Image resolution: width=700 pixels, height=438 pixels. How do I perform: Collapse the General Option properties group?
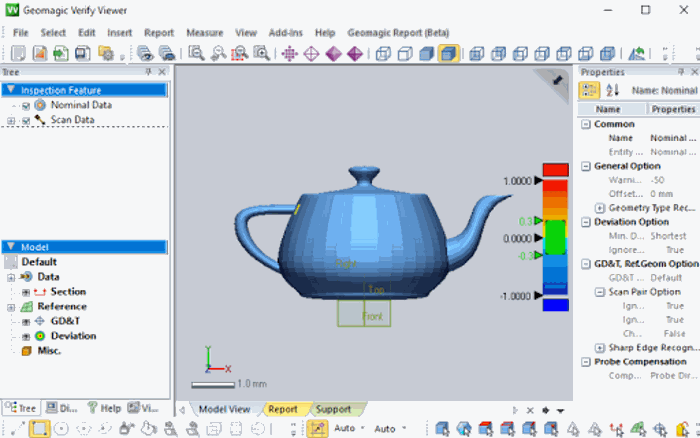(x=586, y=166)
